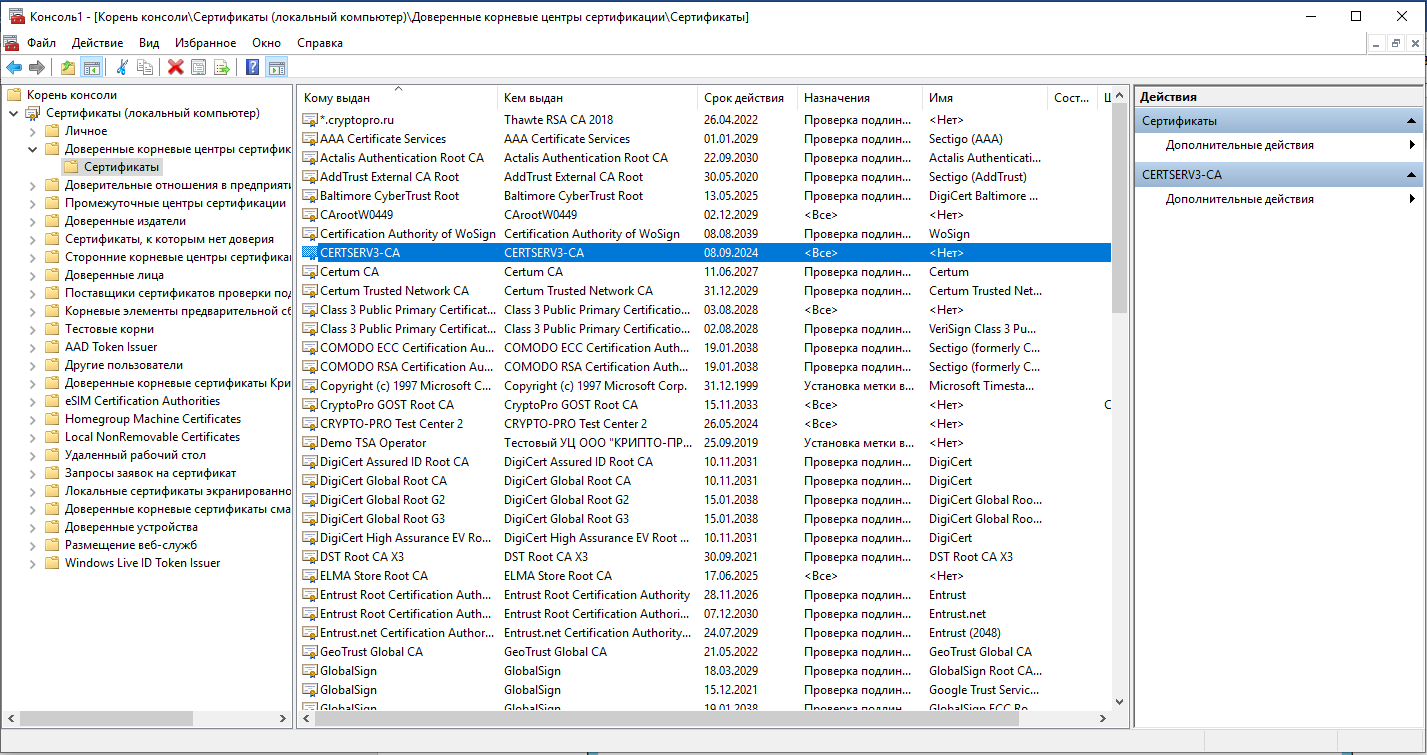Toggle the Actions pane visibility button
Viewport: 1427px width, 755px height.
[276, 67]
